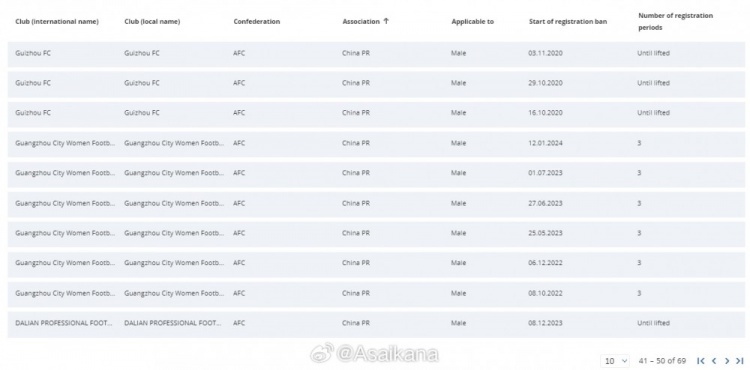Select the Dalian Professional Football row
750x370 pixels.
[376, 324]
